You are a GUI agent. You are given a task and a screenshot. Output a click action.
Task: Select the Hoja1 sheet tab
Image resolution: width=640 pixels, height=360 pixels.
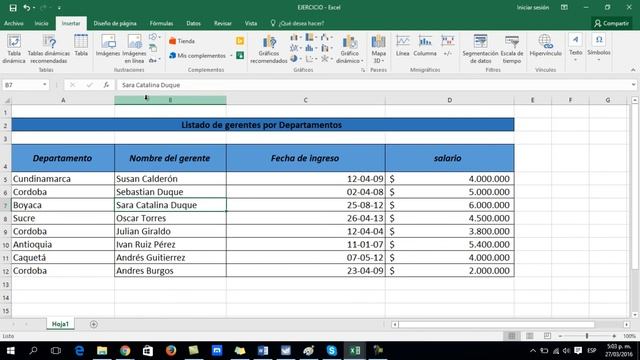[60, 324]
